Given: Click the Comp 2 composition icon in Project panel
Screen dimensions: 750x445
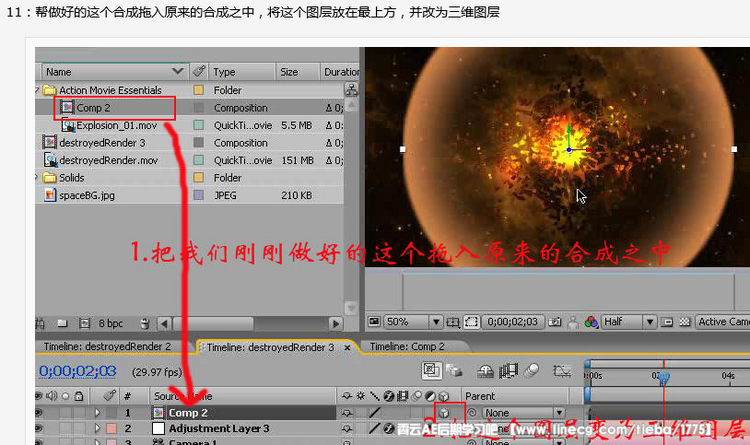Looking at the screenshot, I should click(x=68, y=108).
